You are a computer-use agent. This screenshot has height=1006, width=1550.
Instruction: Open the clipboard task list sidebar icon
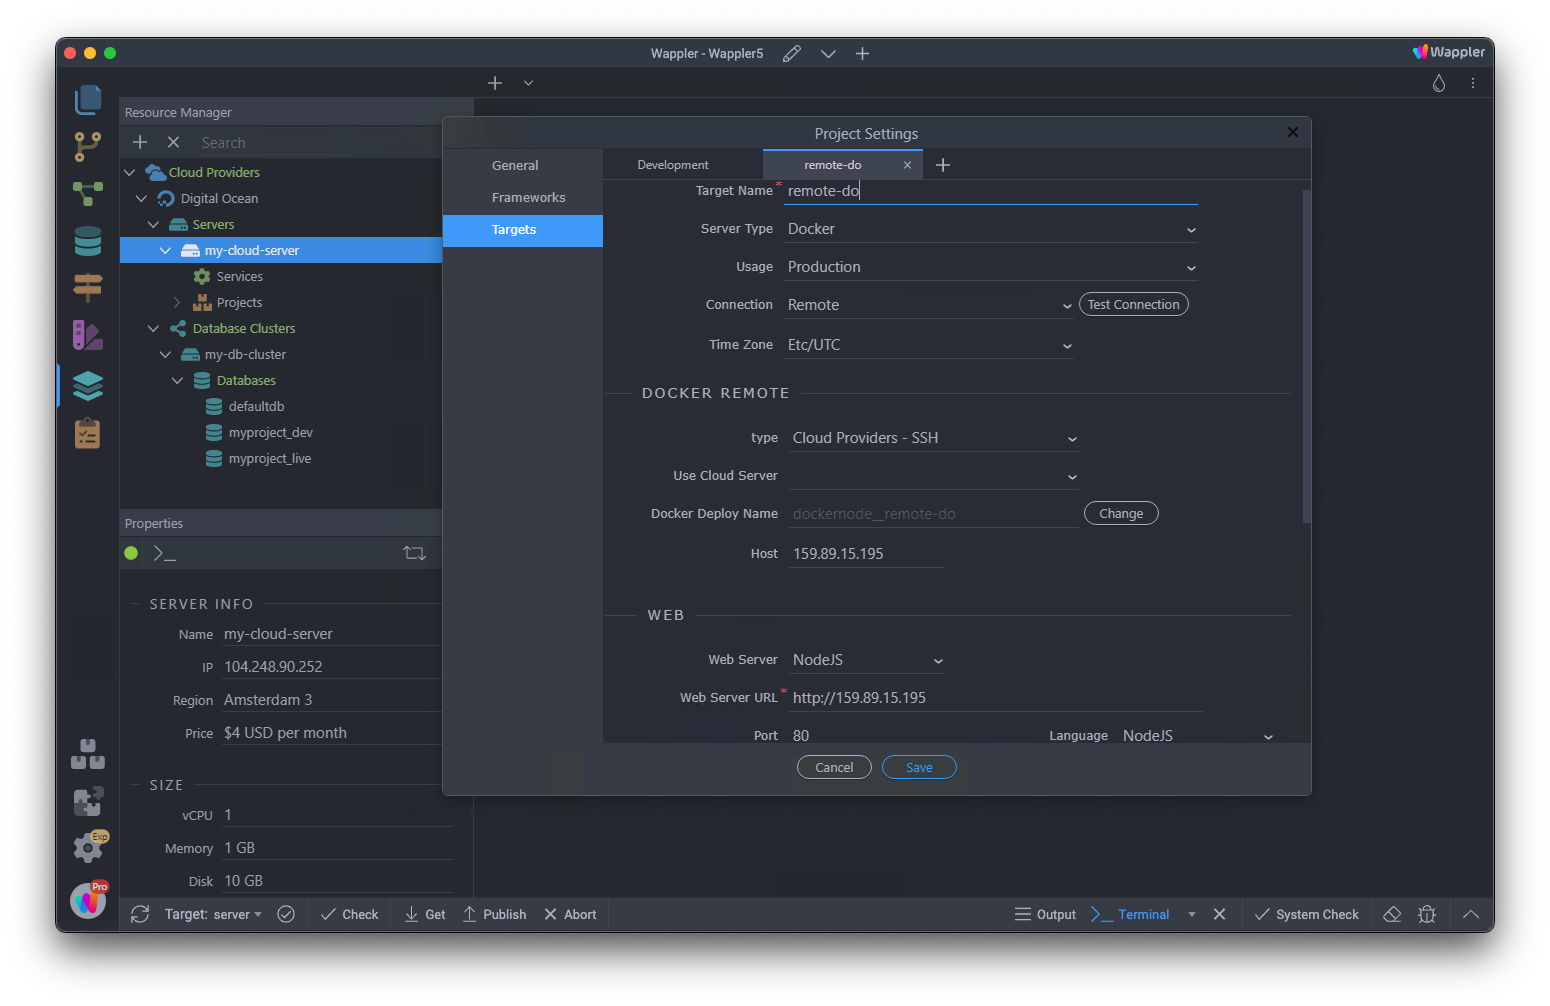click(x=88, y=433)
